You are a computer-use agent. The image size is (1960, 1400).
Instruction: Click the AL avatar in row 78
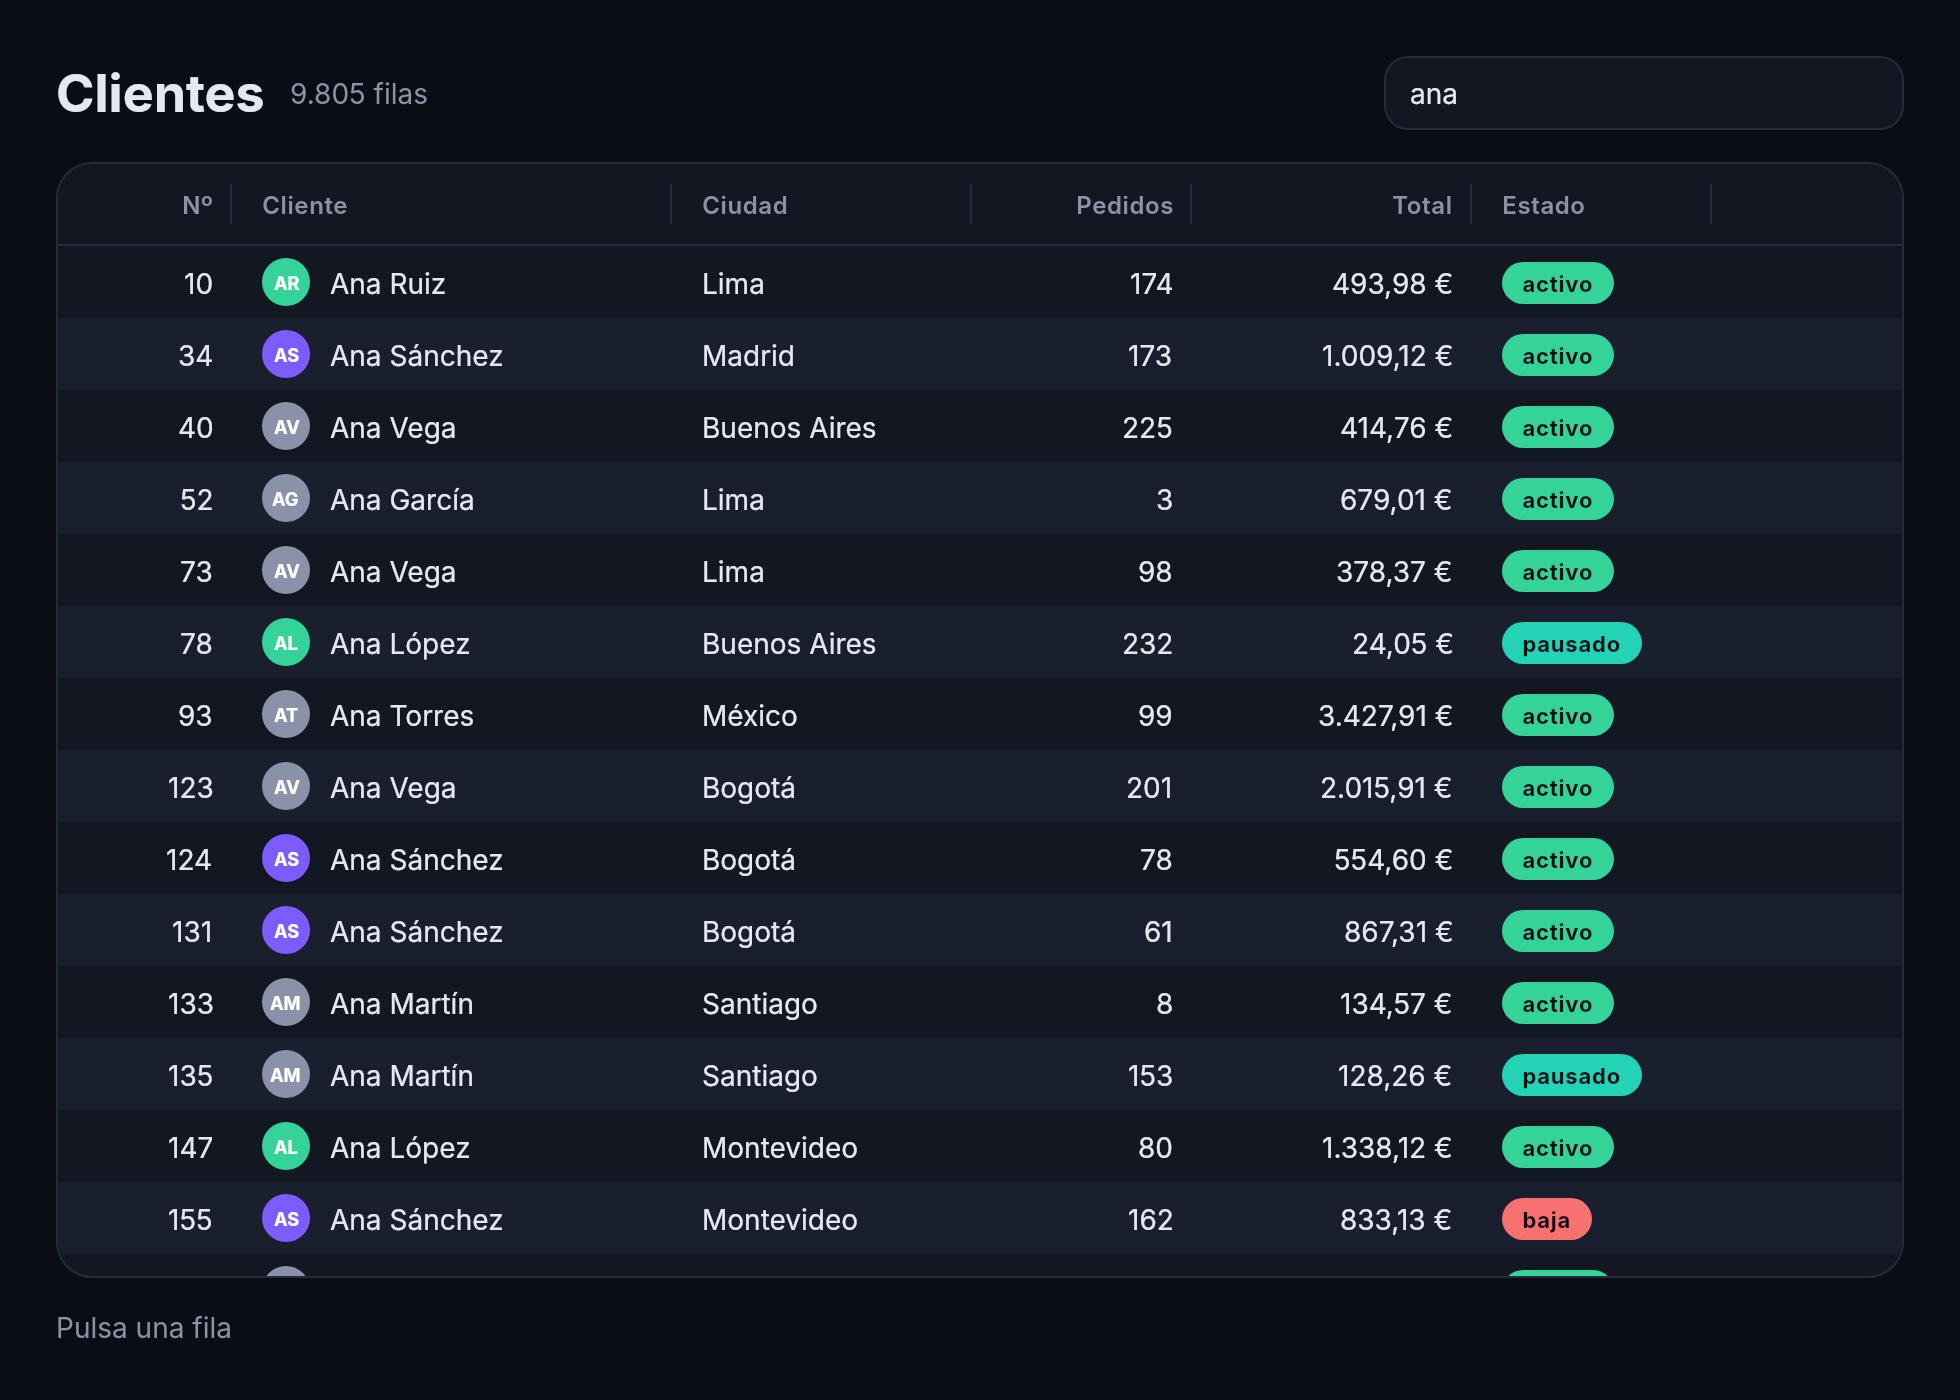click(x=286, y=643)
